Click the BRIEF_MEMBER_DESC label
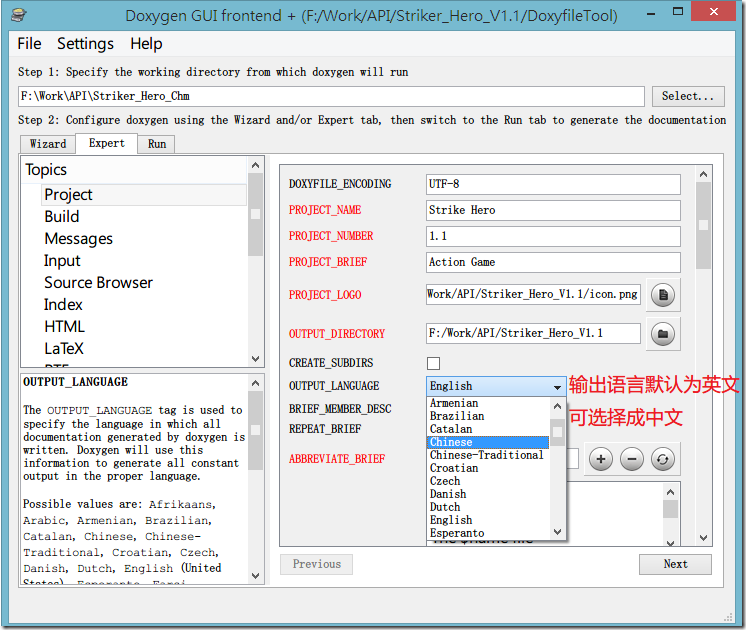 (x=340, y=409)
